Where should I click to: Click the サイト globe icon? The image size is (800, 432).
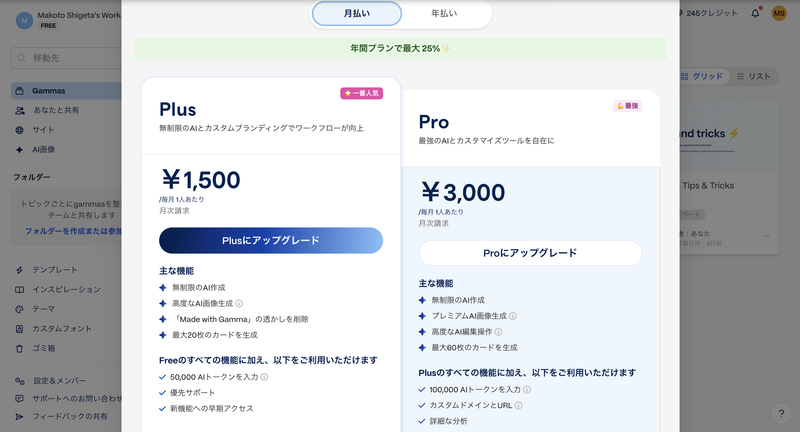click(x=19, y=130)
